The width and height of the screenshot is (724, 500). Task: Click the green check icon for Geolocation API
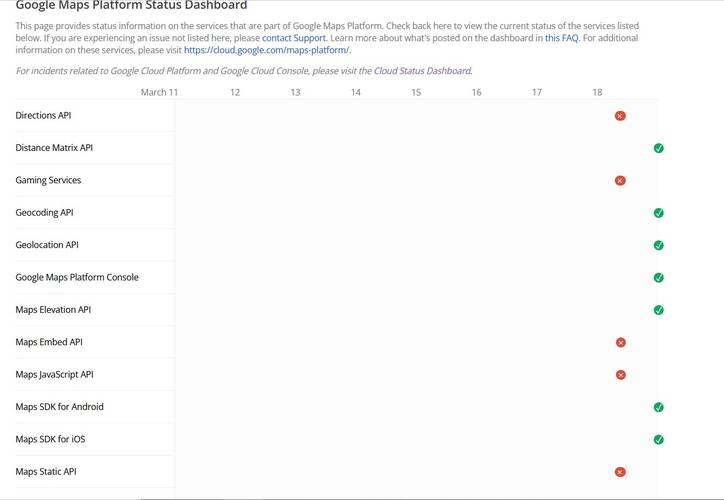(658, 245)
